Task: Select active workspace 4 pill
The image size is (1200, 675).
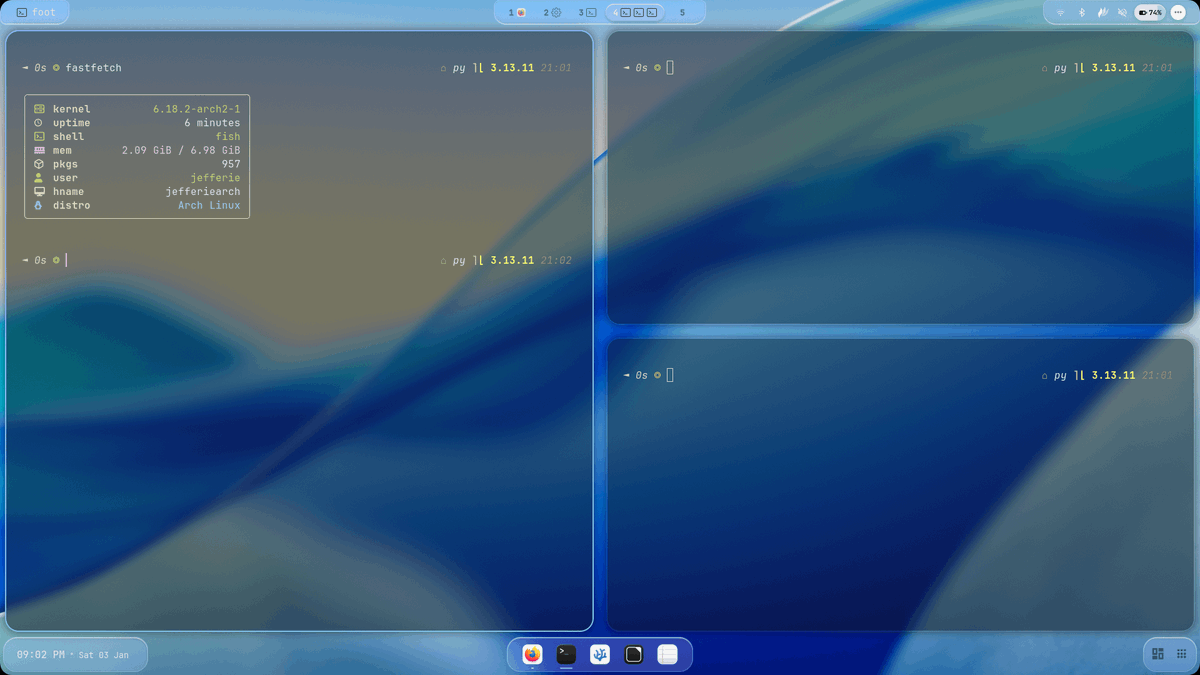Action: [636, 13]
